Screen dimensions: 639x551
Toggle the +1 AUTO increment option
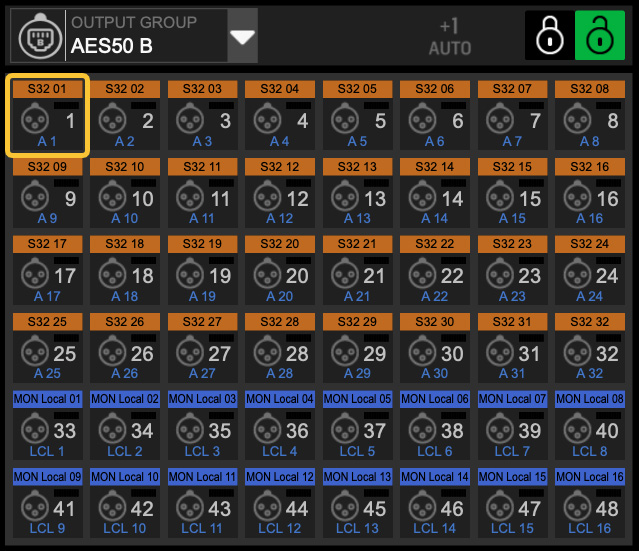point(449,36)
